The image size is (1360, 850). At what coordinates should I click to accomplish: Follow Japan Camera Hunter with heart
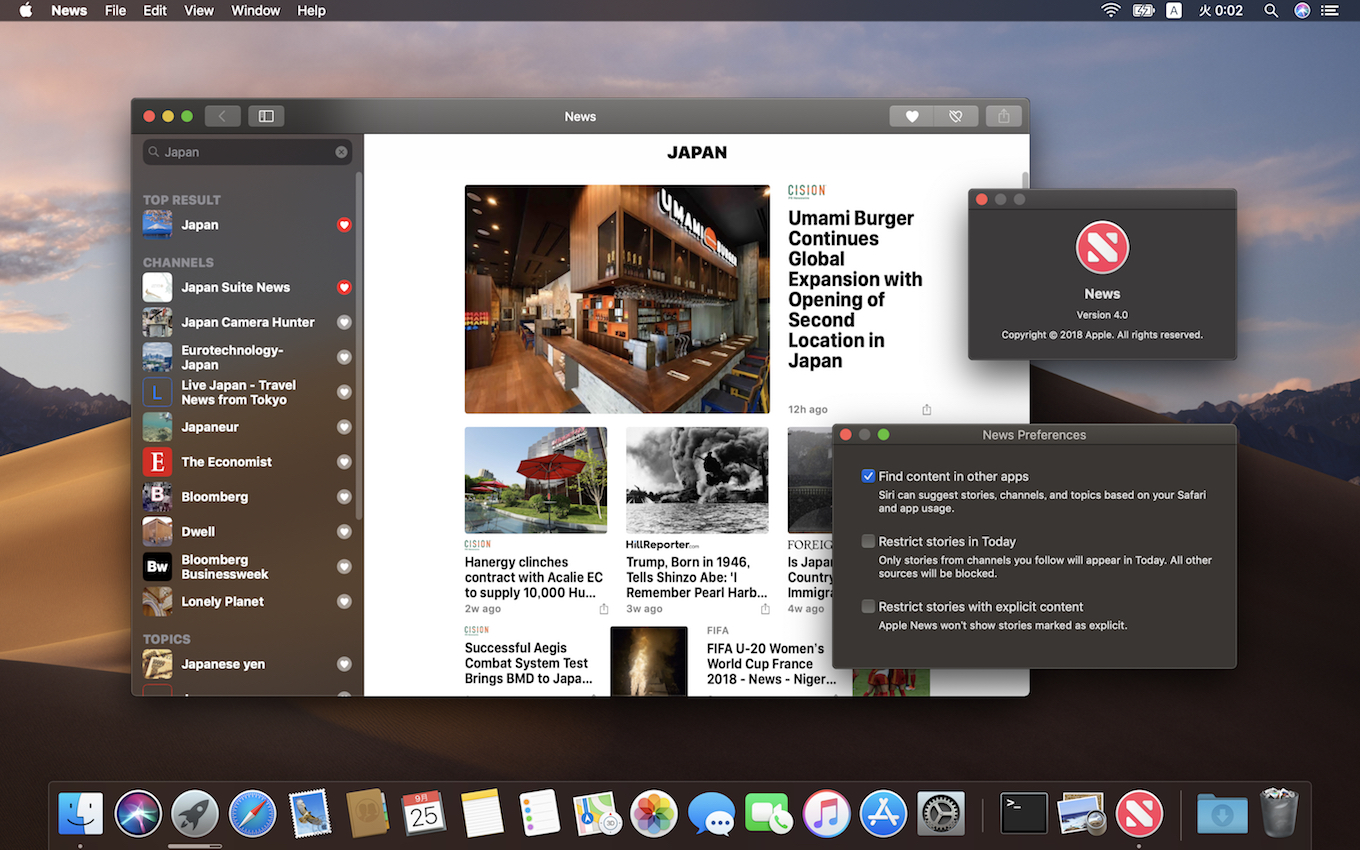click(x=344, y=322)
